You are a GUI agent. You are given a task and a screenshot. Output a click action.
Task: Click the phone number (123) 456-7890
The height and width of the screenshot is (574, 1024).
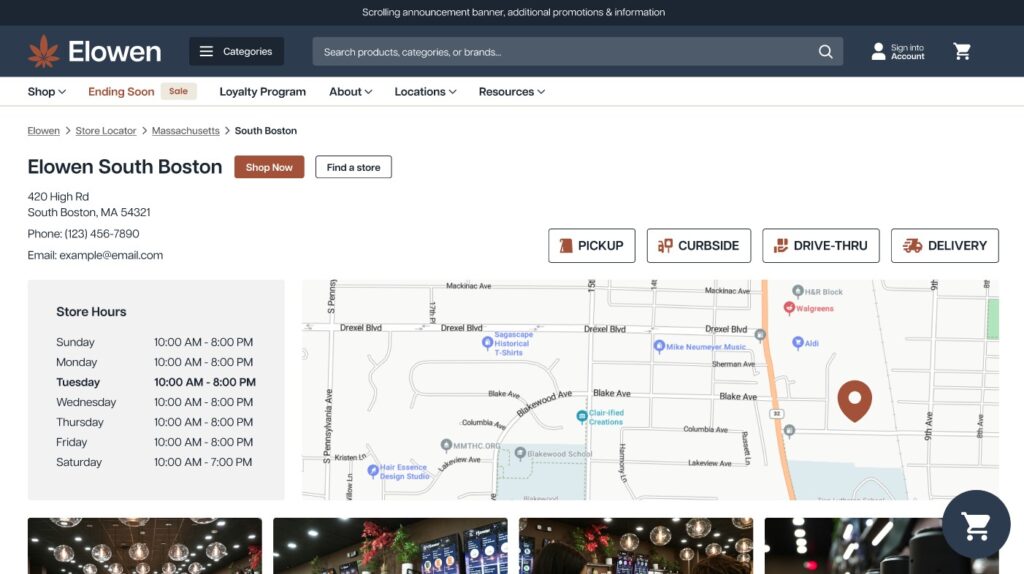pyautogui.click(x=102, y=234)
